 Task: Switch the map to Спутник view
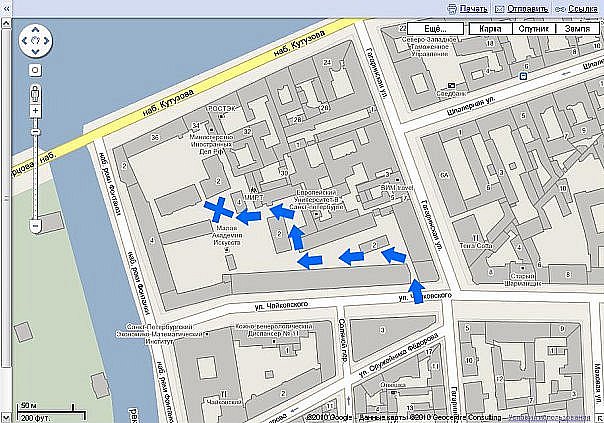533,29
